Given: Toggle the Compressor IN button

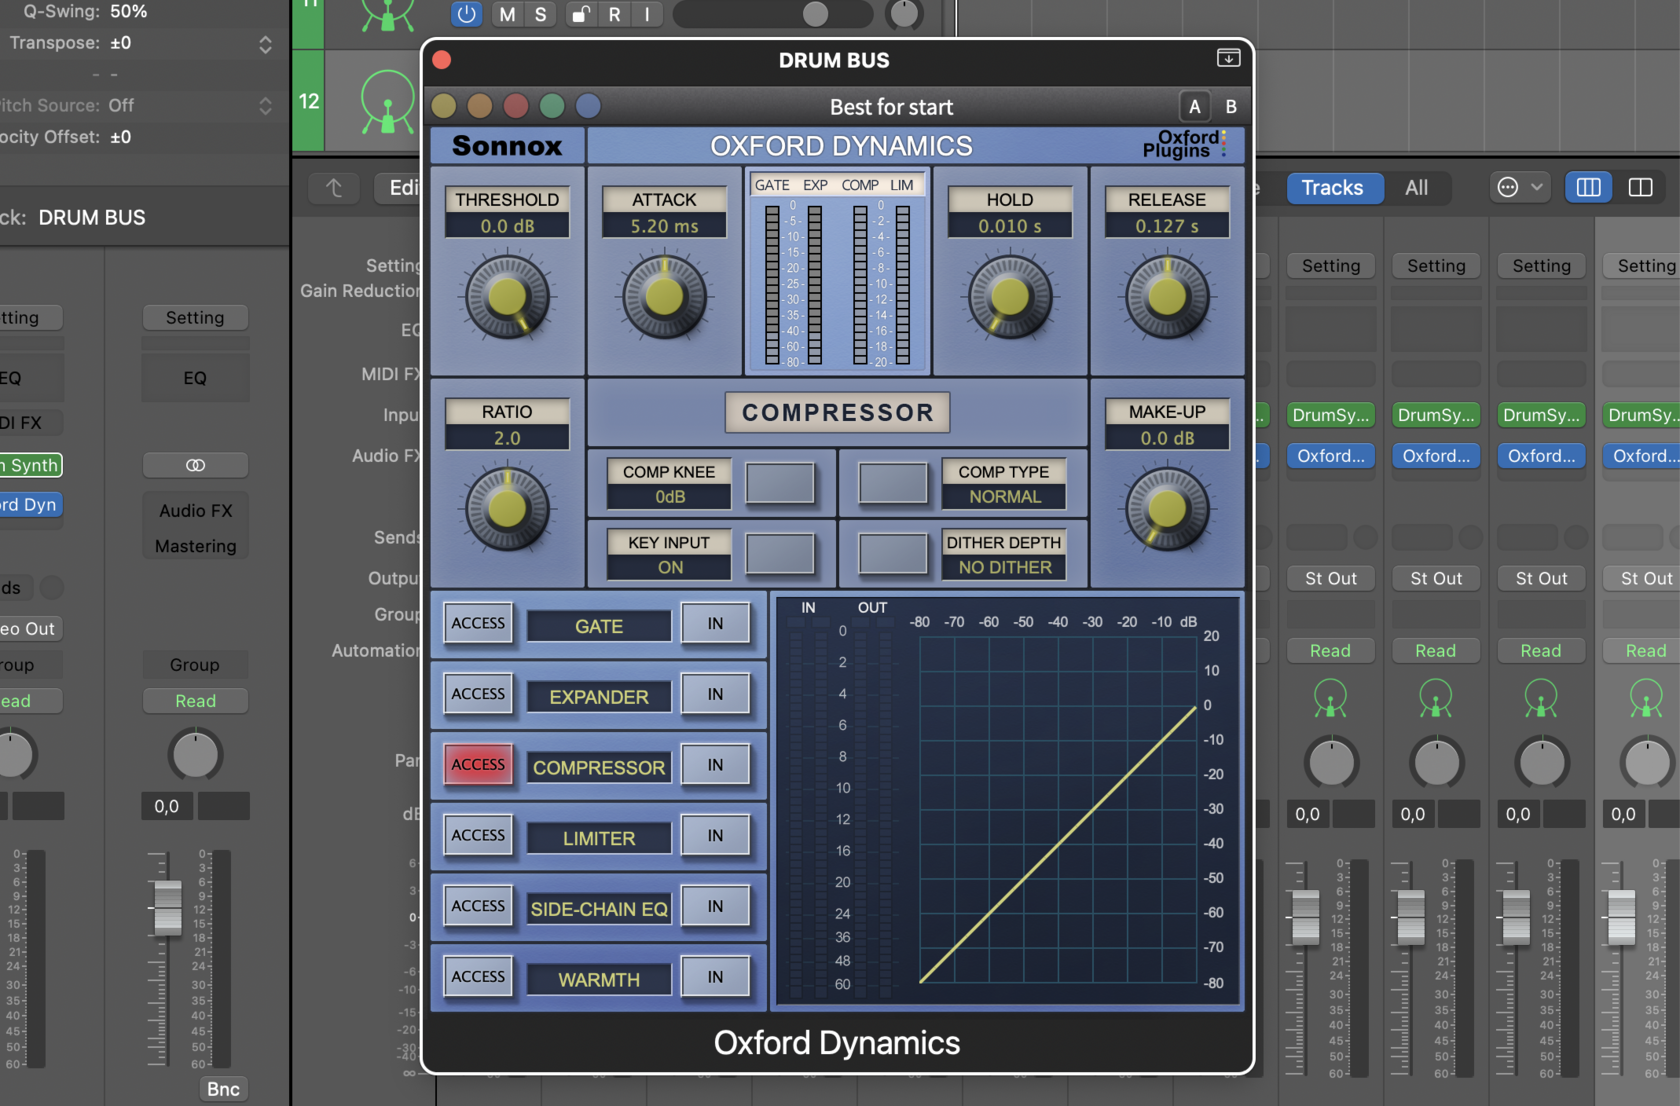Looking at the screenshot, I should [x=715, y=765].
